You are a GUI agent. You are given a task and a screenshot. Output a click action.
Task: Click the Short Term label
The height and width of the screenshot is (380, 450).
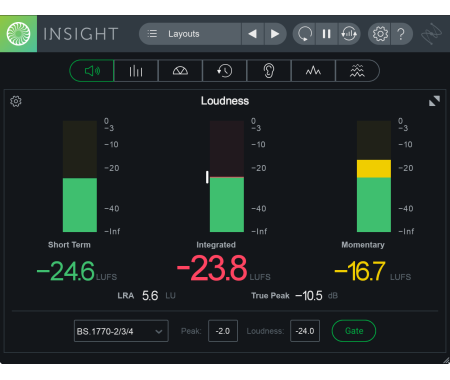click(69, 245)
